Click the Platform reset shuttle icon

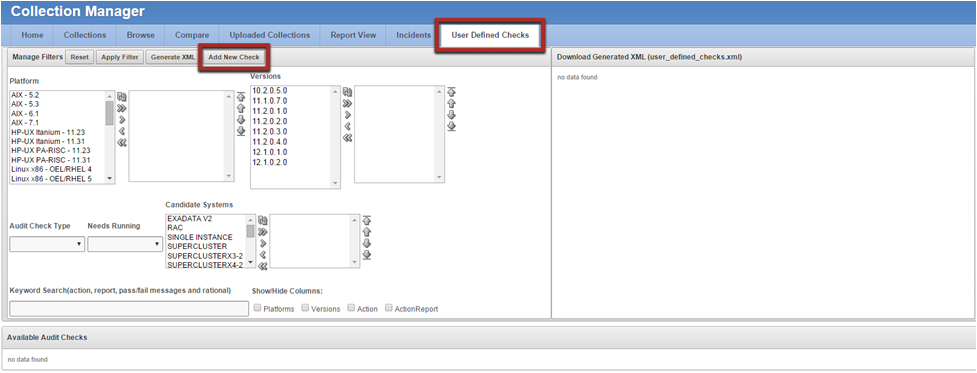click(122, 97)
